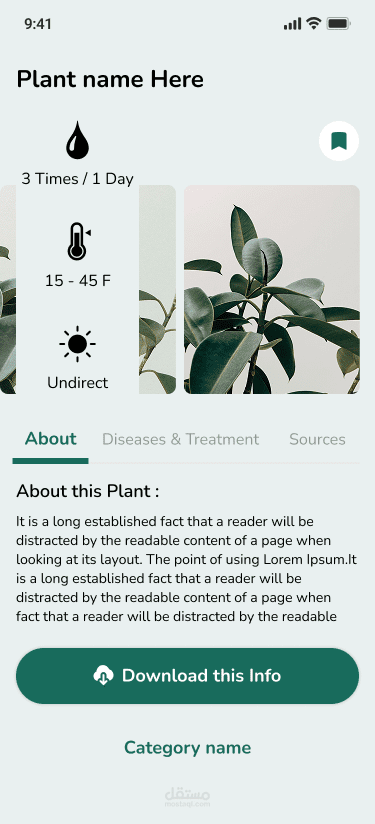Click the thermometer temperature icon
This screenshot has width=375, height=824.
[79, 241]
